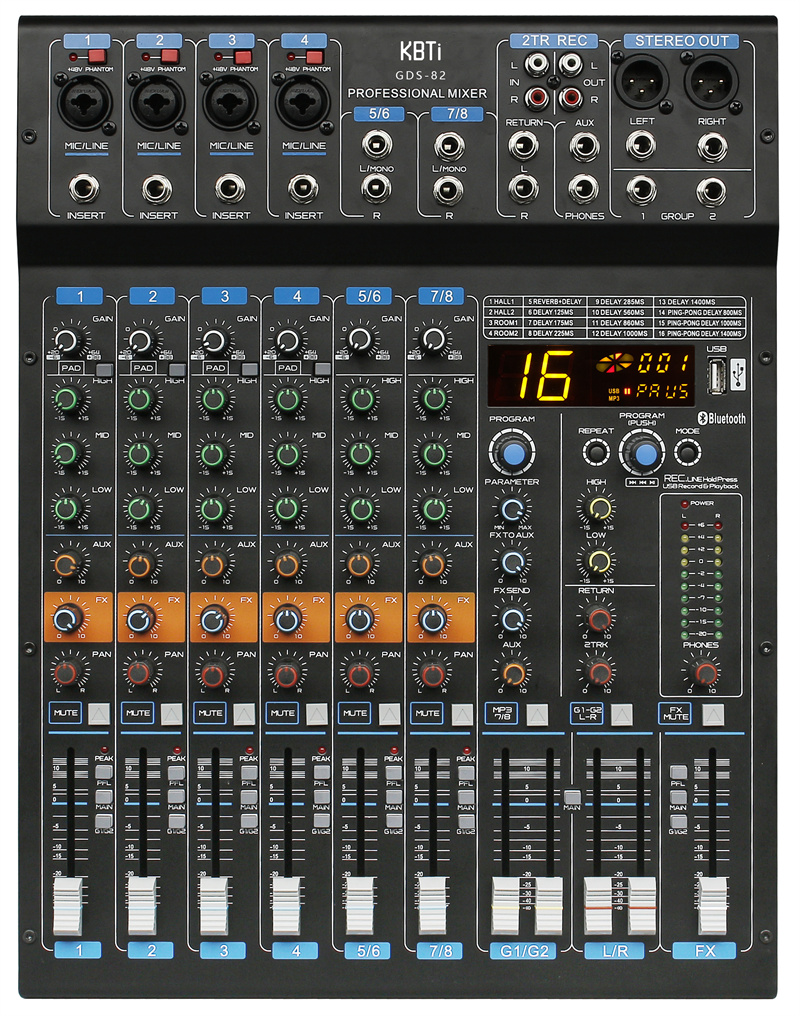This screenshot has height=1016, width=800.
Task: Click the PHONES output jack
Action: pyautogui.click(x=584, y=189)
